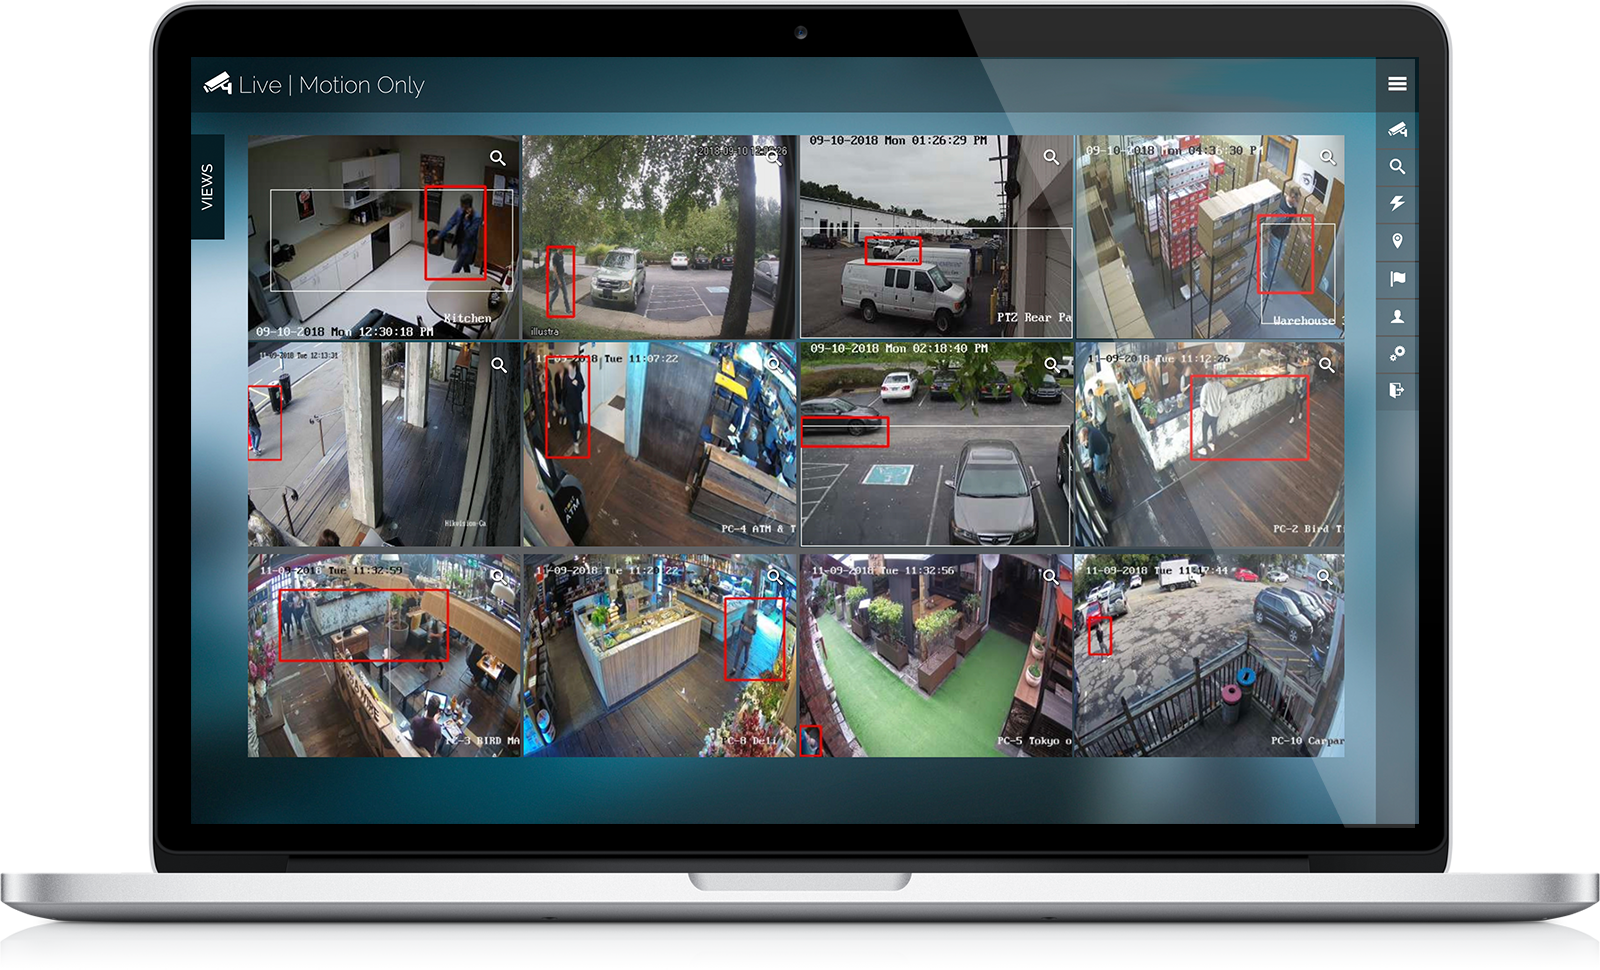Open the settings gear icon

1398,352
